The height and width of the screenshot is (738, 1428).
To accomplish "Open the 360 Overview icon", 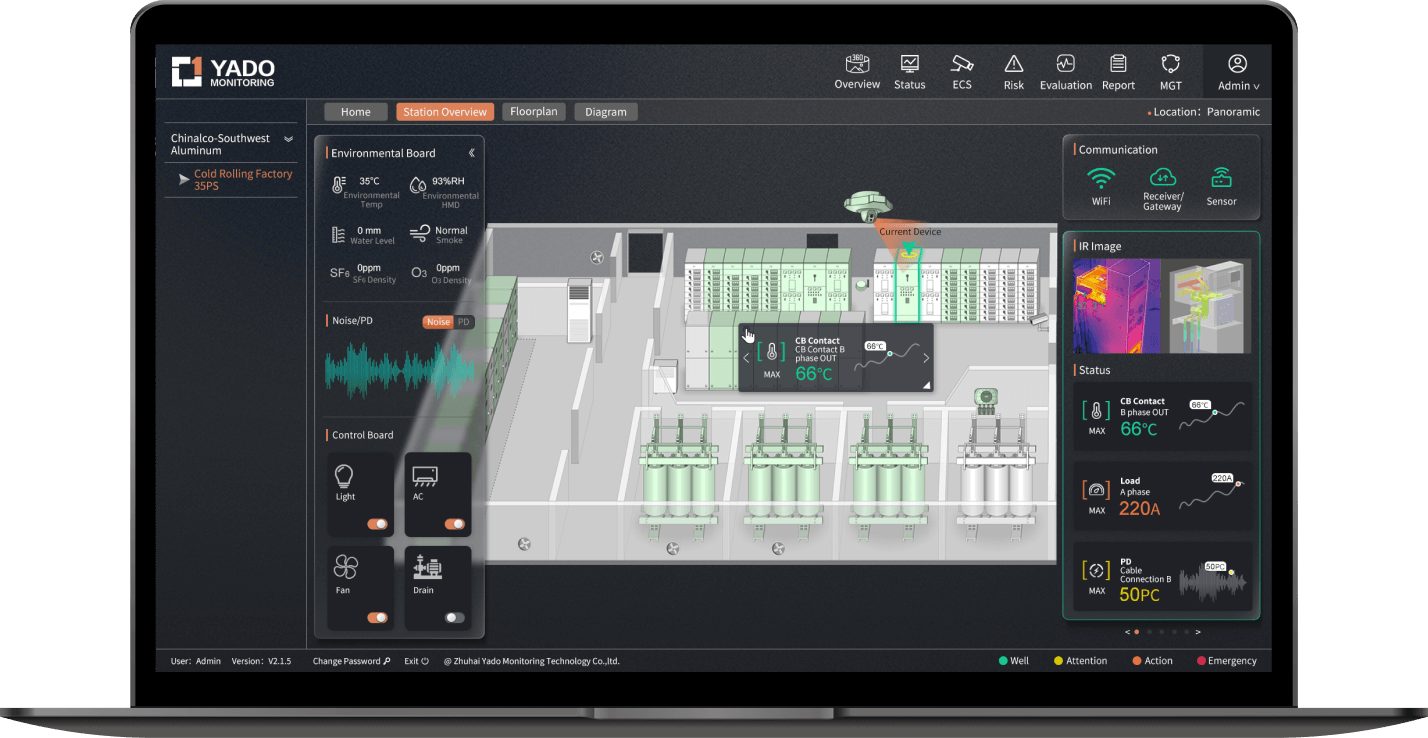I will point(857,64).
